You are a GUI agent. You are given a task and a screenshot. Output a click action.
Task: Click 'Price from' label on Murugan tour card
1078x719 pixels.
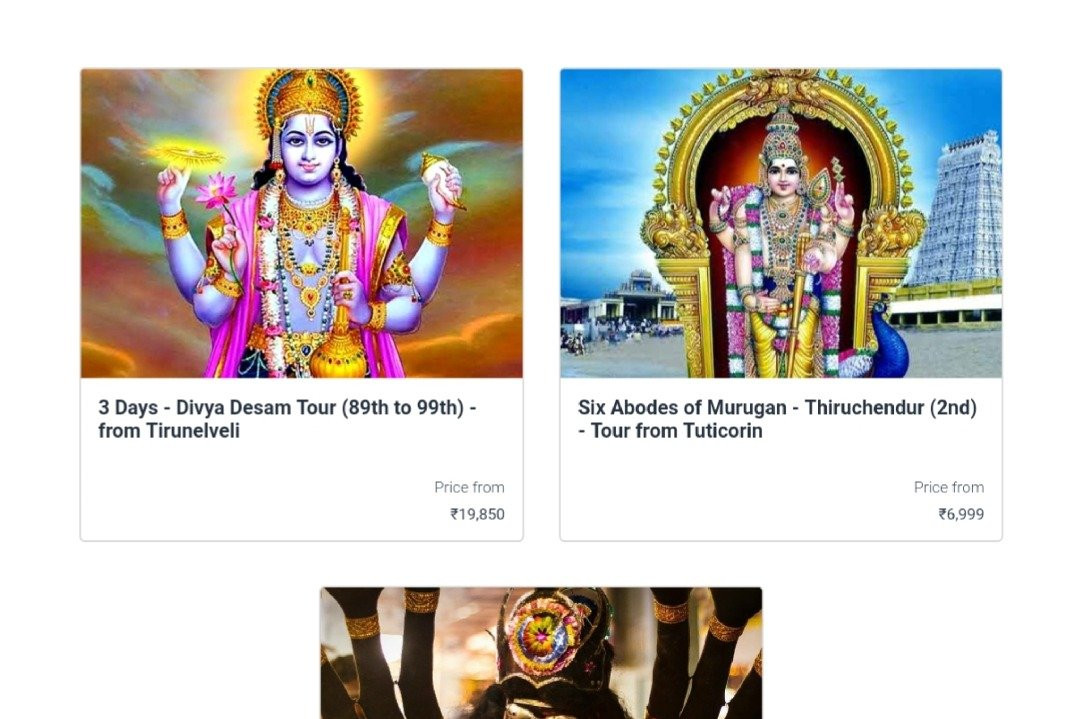tap(949, 487)
